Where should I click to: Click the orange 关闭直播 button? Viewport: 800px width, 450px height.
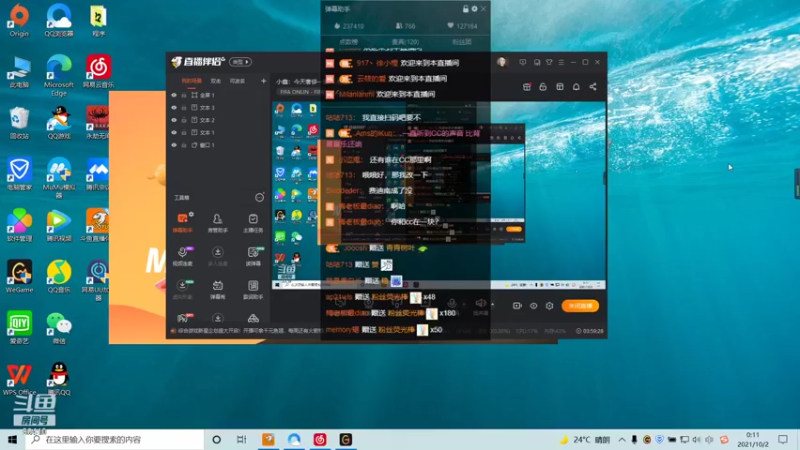tap(580, 306)
